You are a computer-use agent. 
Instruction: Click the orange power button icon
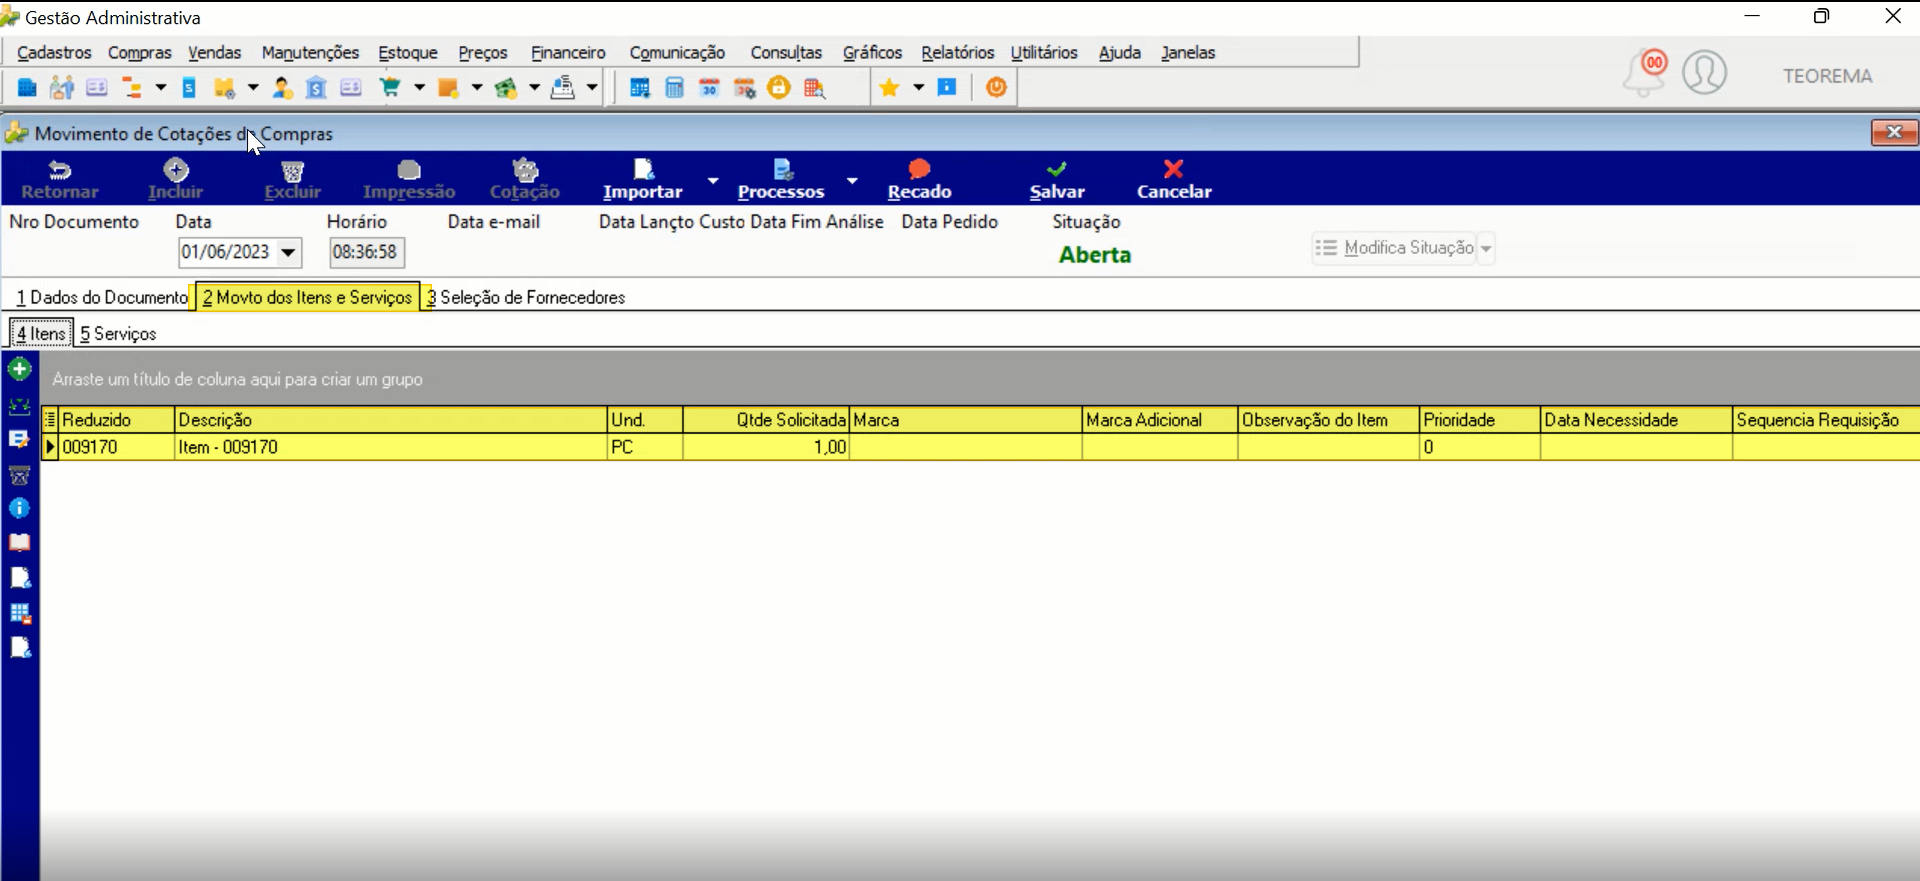click(996, 88)
